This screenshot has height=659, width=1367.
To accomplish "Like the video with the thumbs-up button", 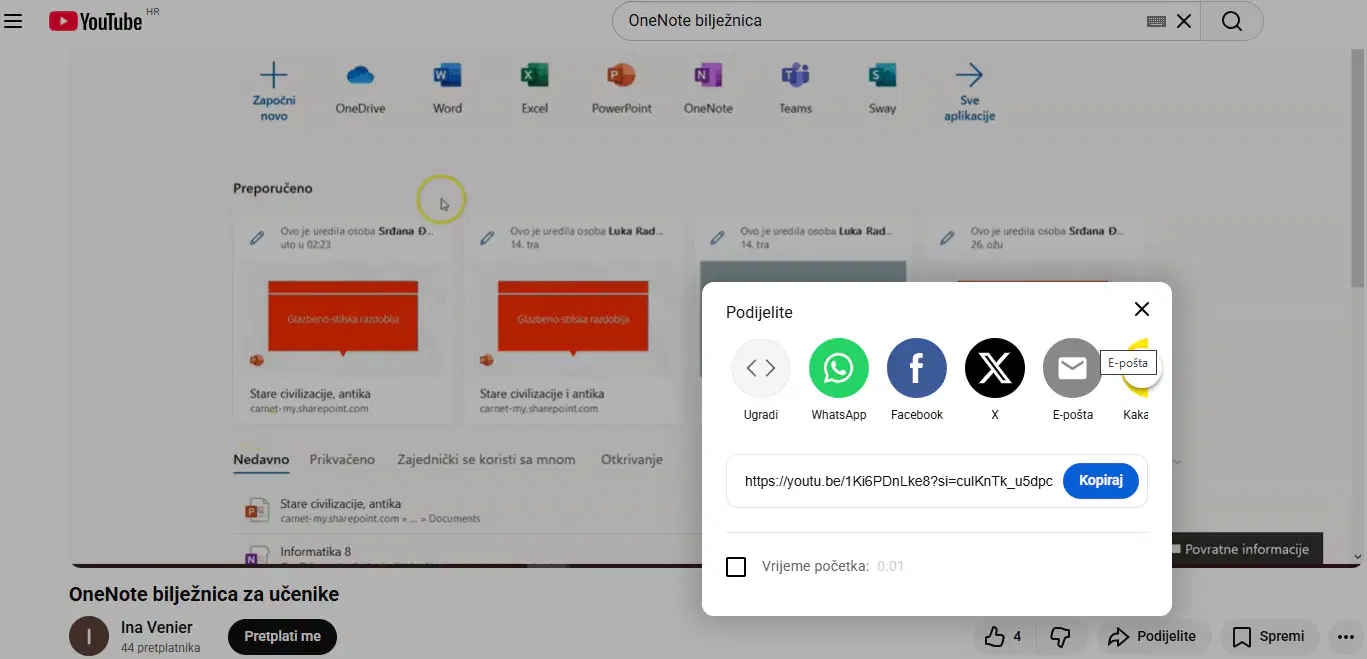I will (1003, 636).
